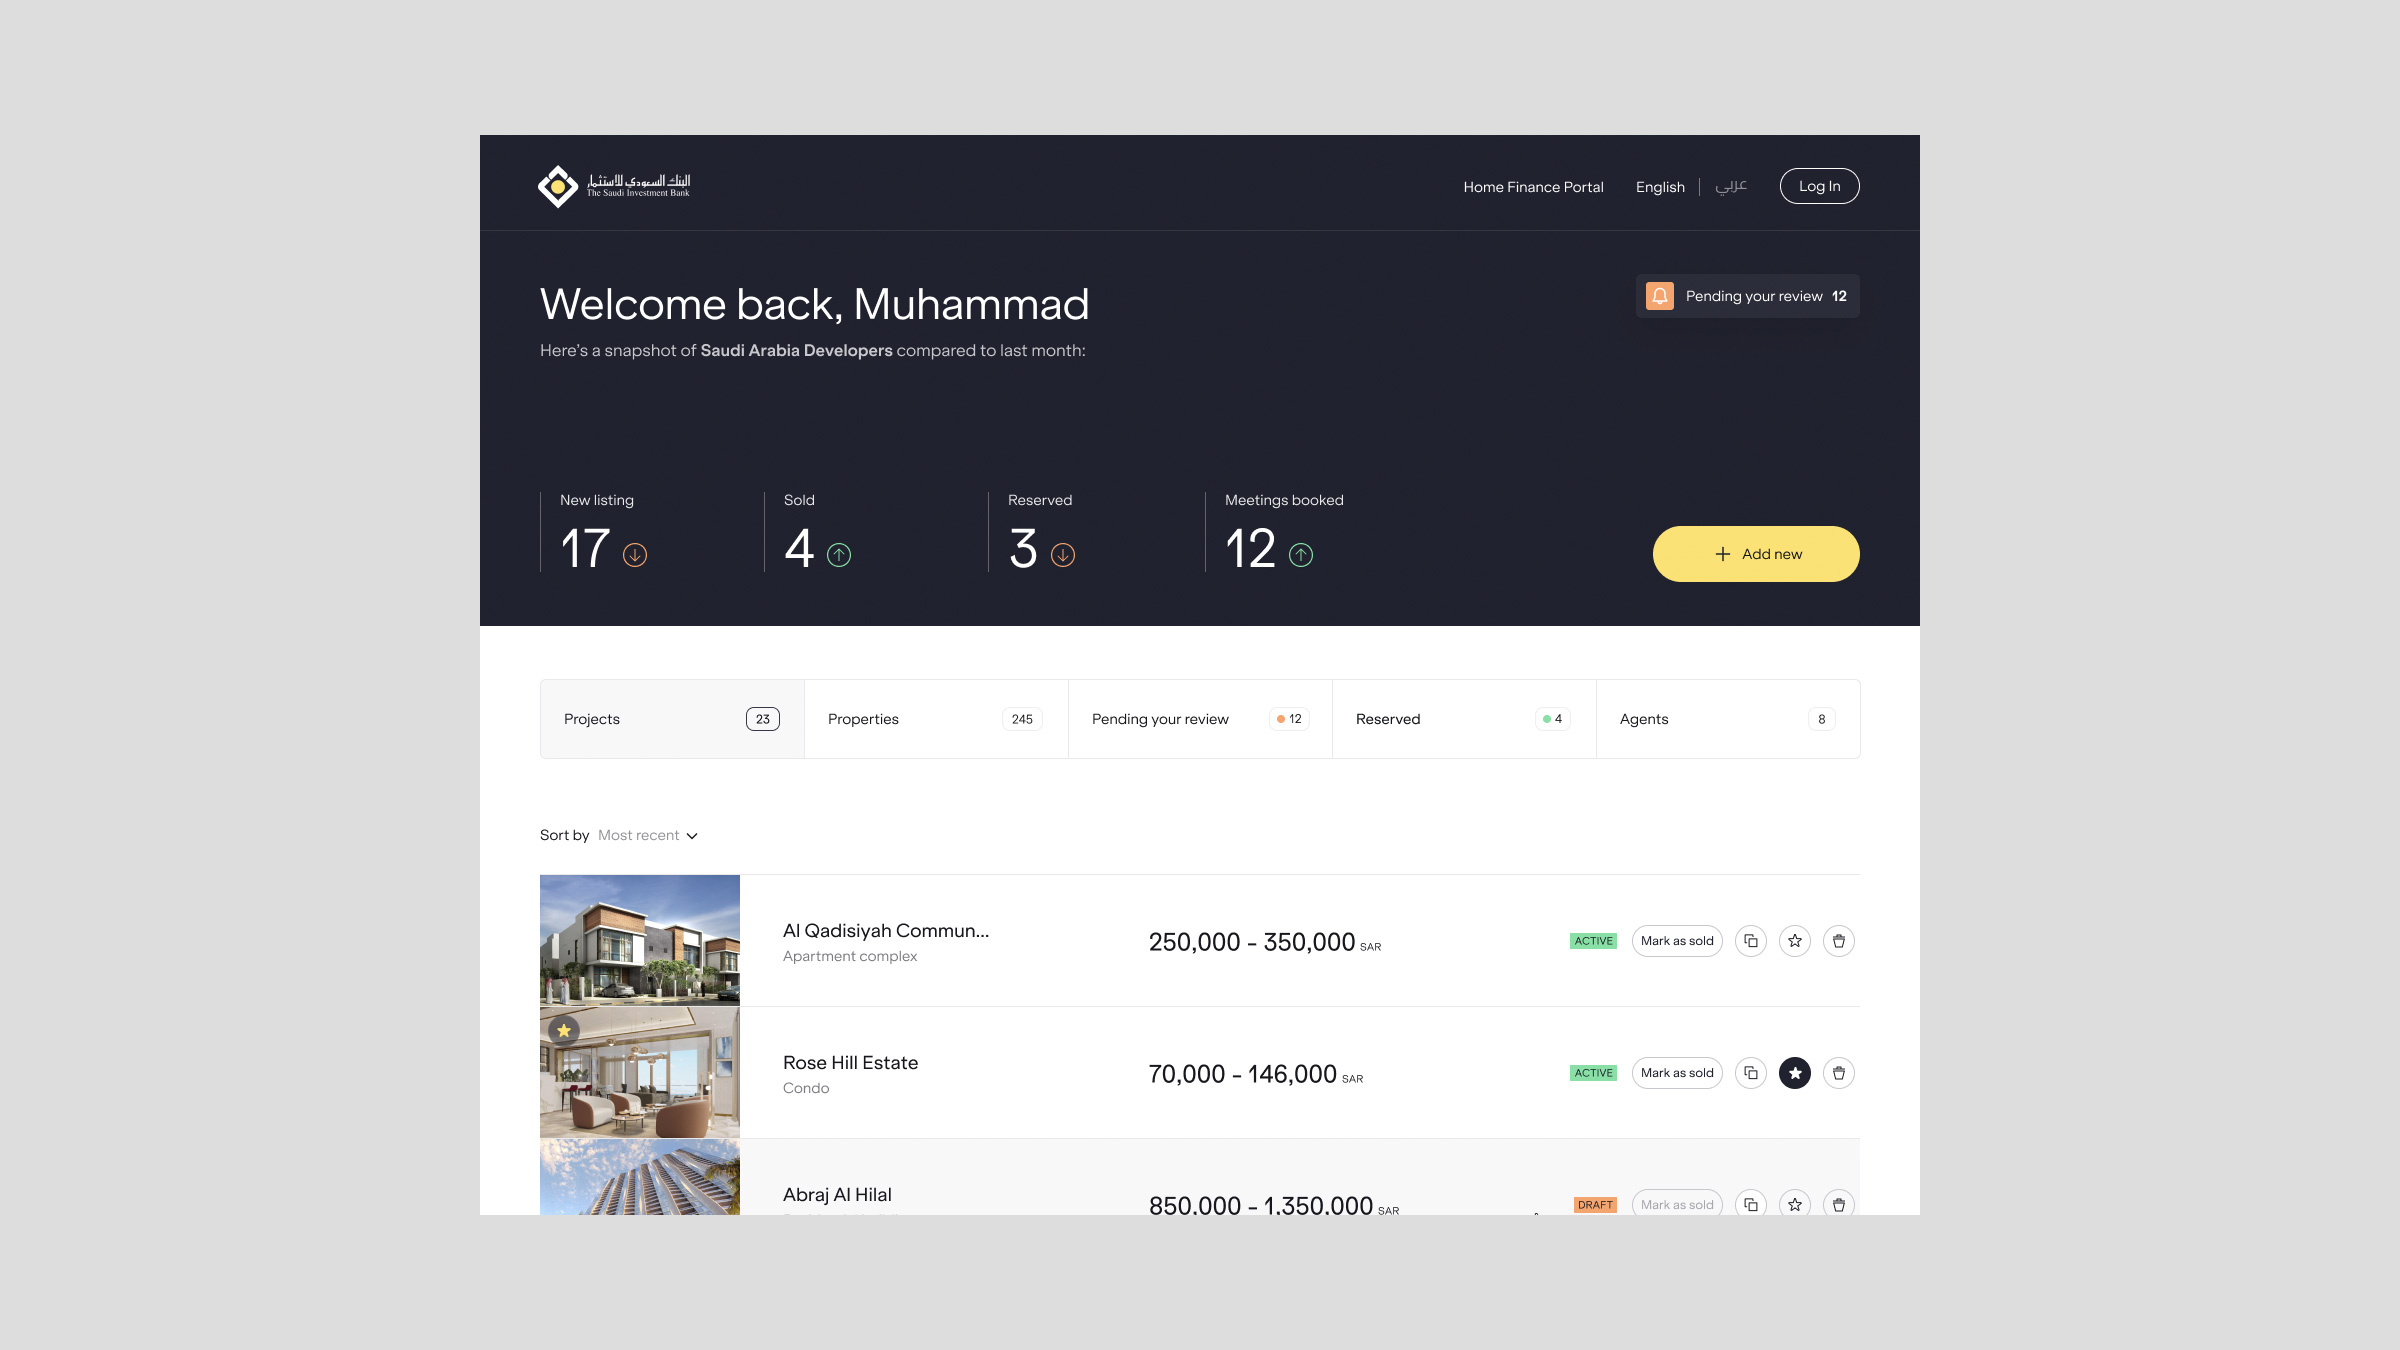Click the 250,000 - 350,000 SAR price
This screenshot has height=1350, width=2400.
[x=1265, y=942]
